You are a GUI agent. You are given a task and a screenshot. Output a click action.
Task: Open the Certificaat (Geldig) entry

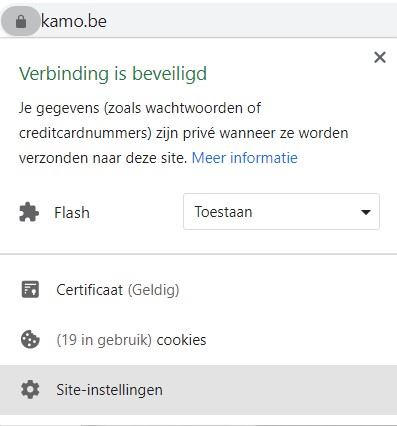[x=198, y=290]
